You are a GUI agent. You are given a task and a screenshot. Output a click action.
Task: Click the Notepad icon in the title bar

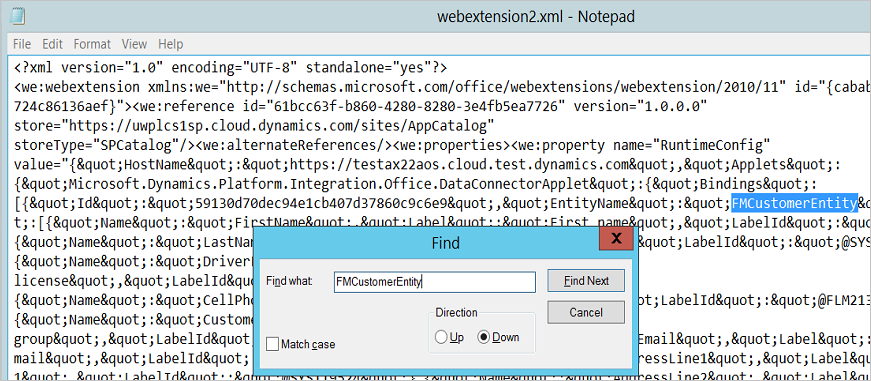pyautogui.click(x=18, y=16)
